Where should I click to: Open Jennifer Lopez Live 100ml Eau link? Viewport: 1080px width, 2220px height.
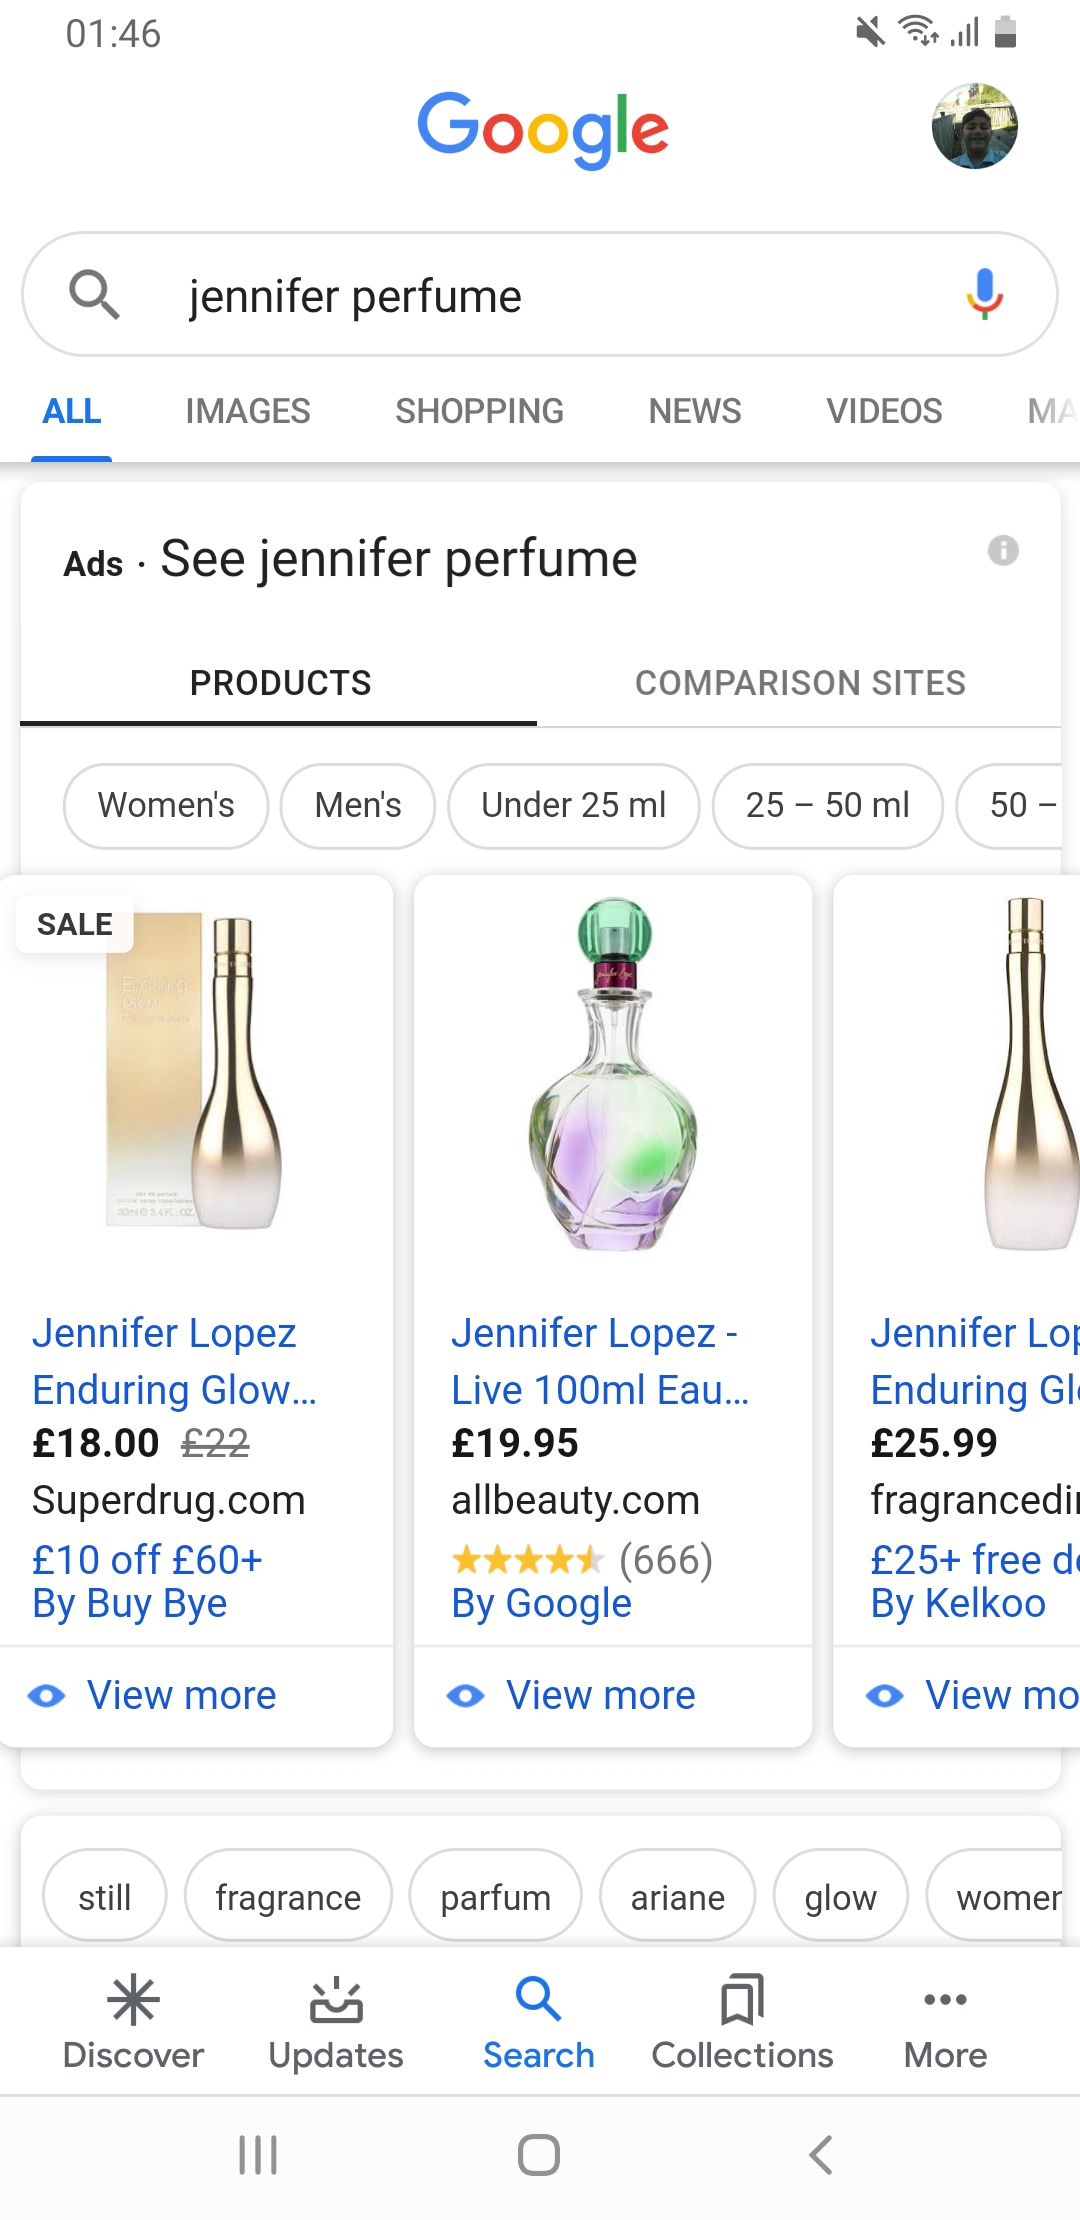coord(598,1361)
